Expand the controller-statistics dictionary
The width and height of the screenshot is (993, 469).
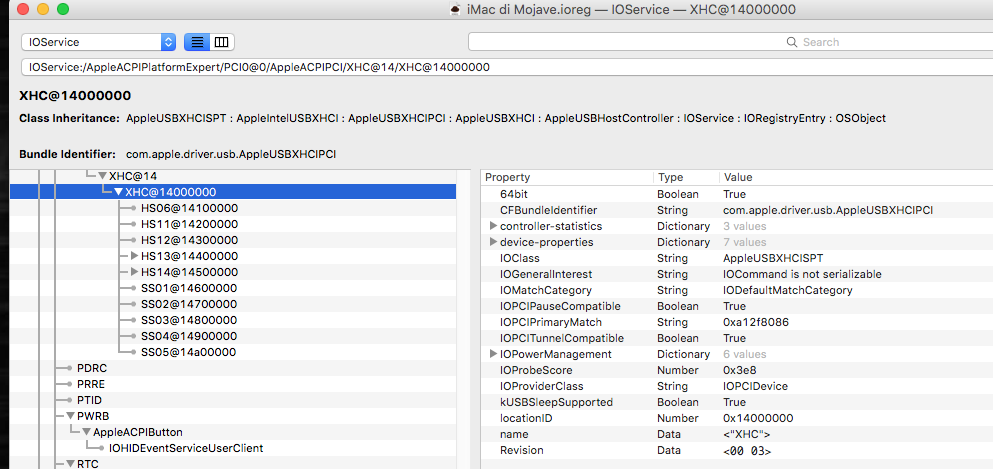coord(493,226)
